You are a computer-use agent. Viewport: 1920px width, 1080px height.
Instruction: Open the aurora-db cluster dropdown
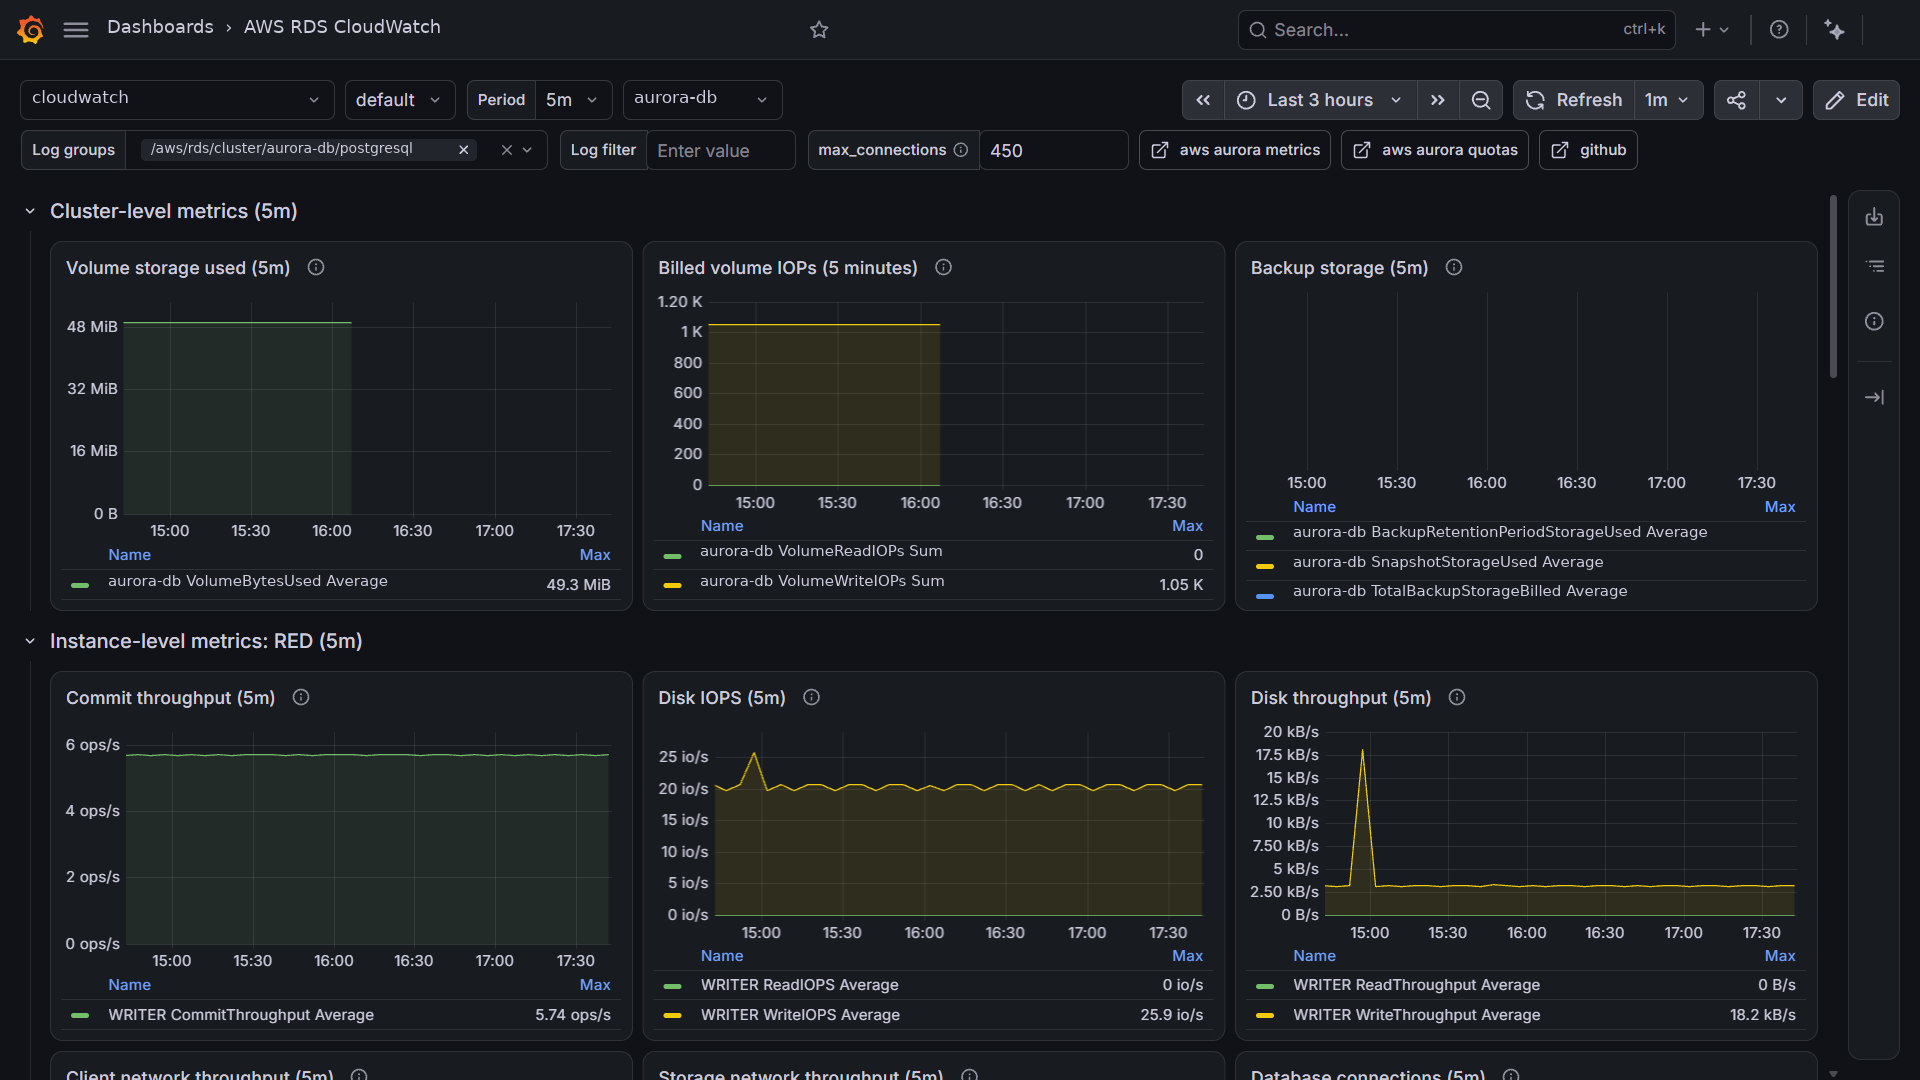(702, 100)
